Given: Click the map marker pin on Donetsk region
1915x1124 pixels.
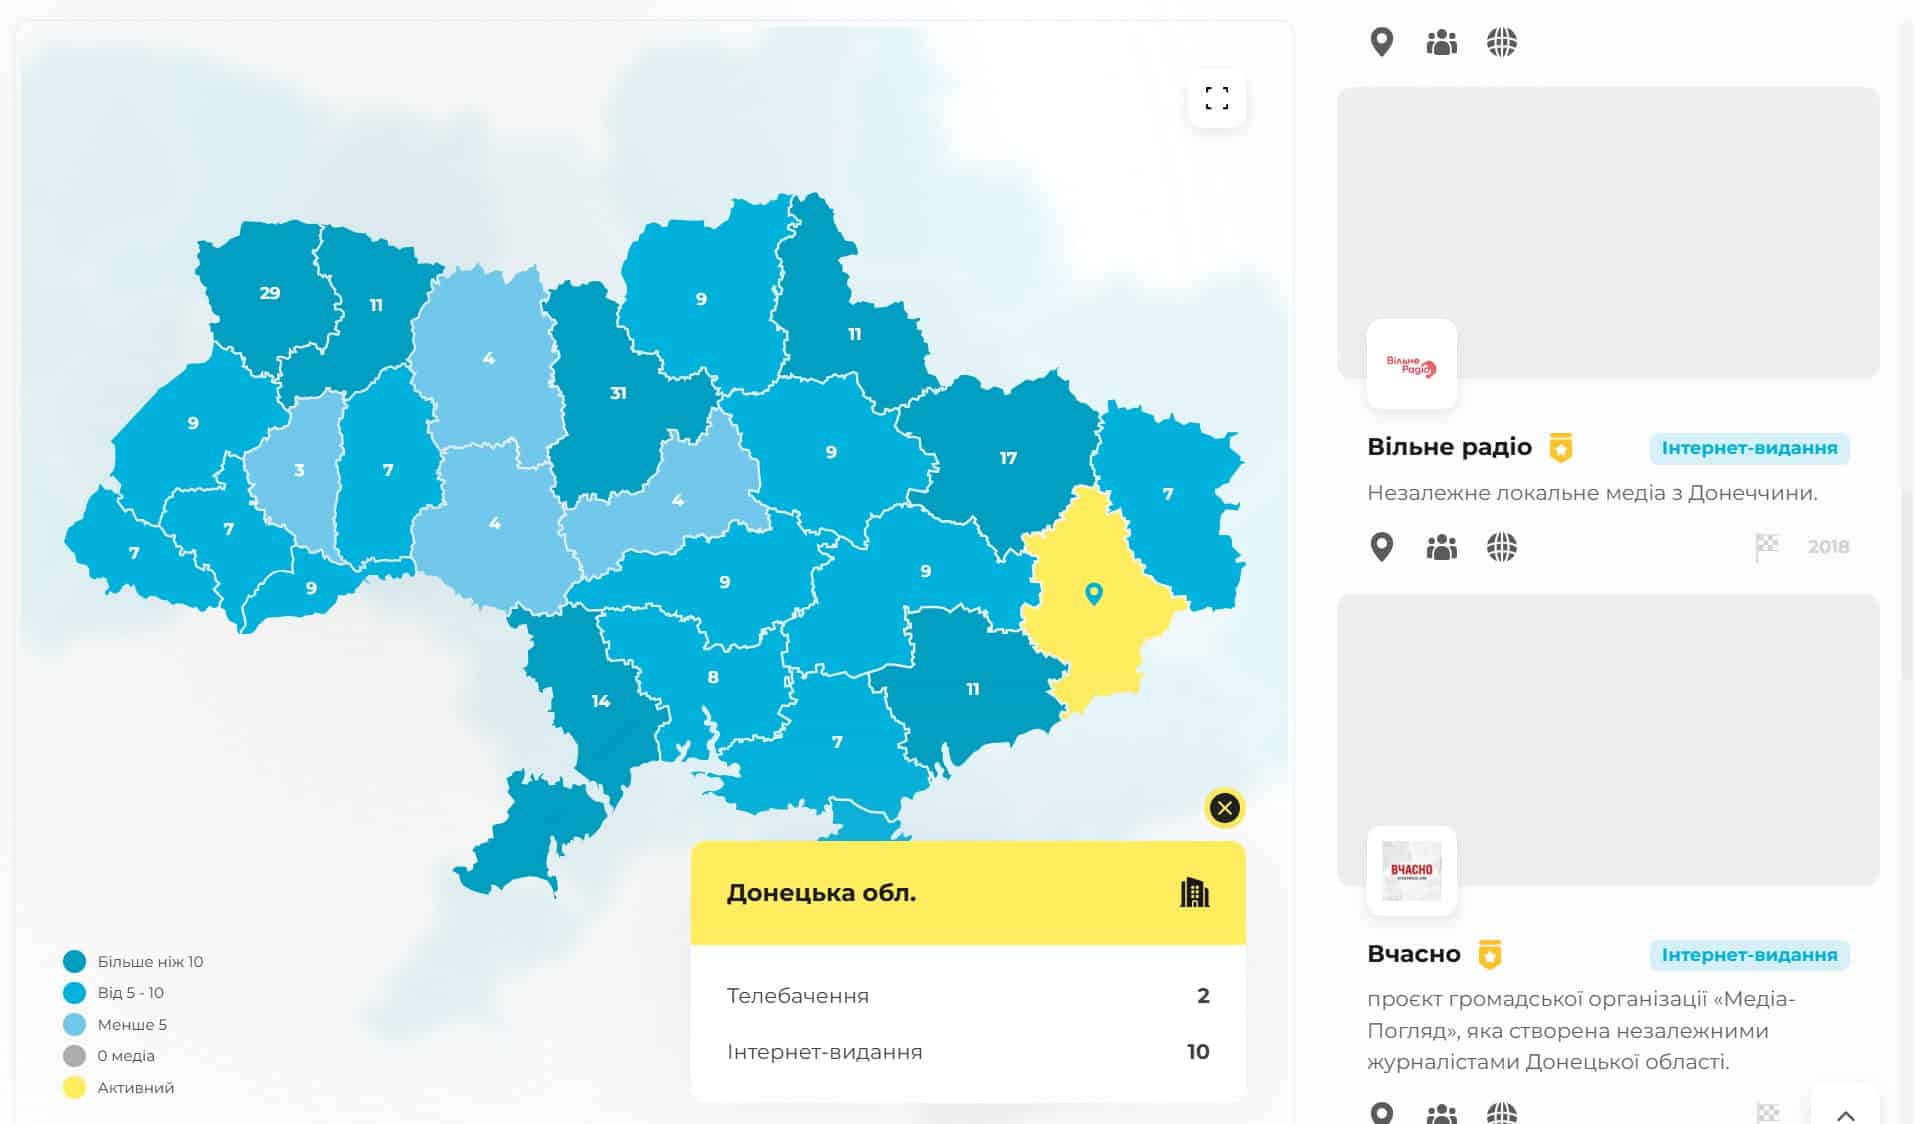Looking at the screenshot, I should 1093,592.
